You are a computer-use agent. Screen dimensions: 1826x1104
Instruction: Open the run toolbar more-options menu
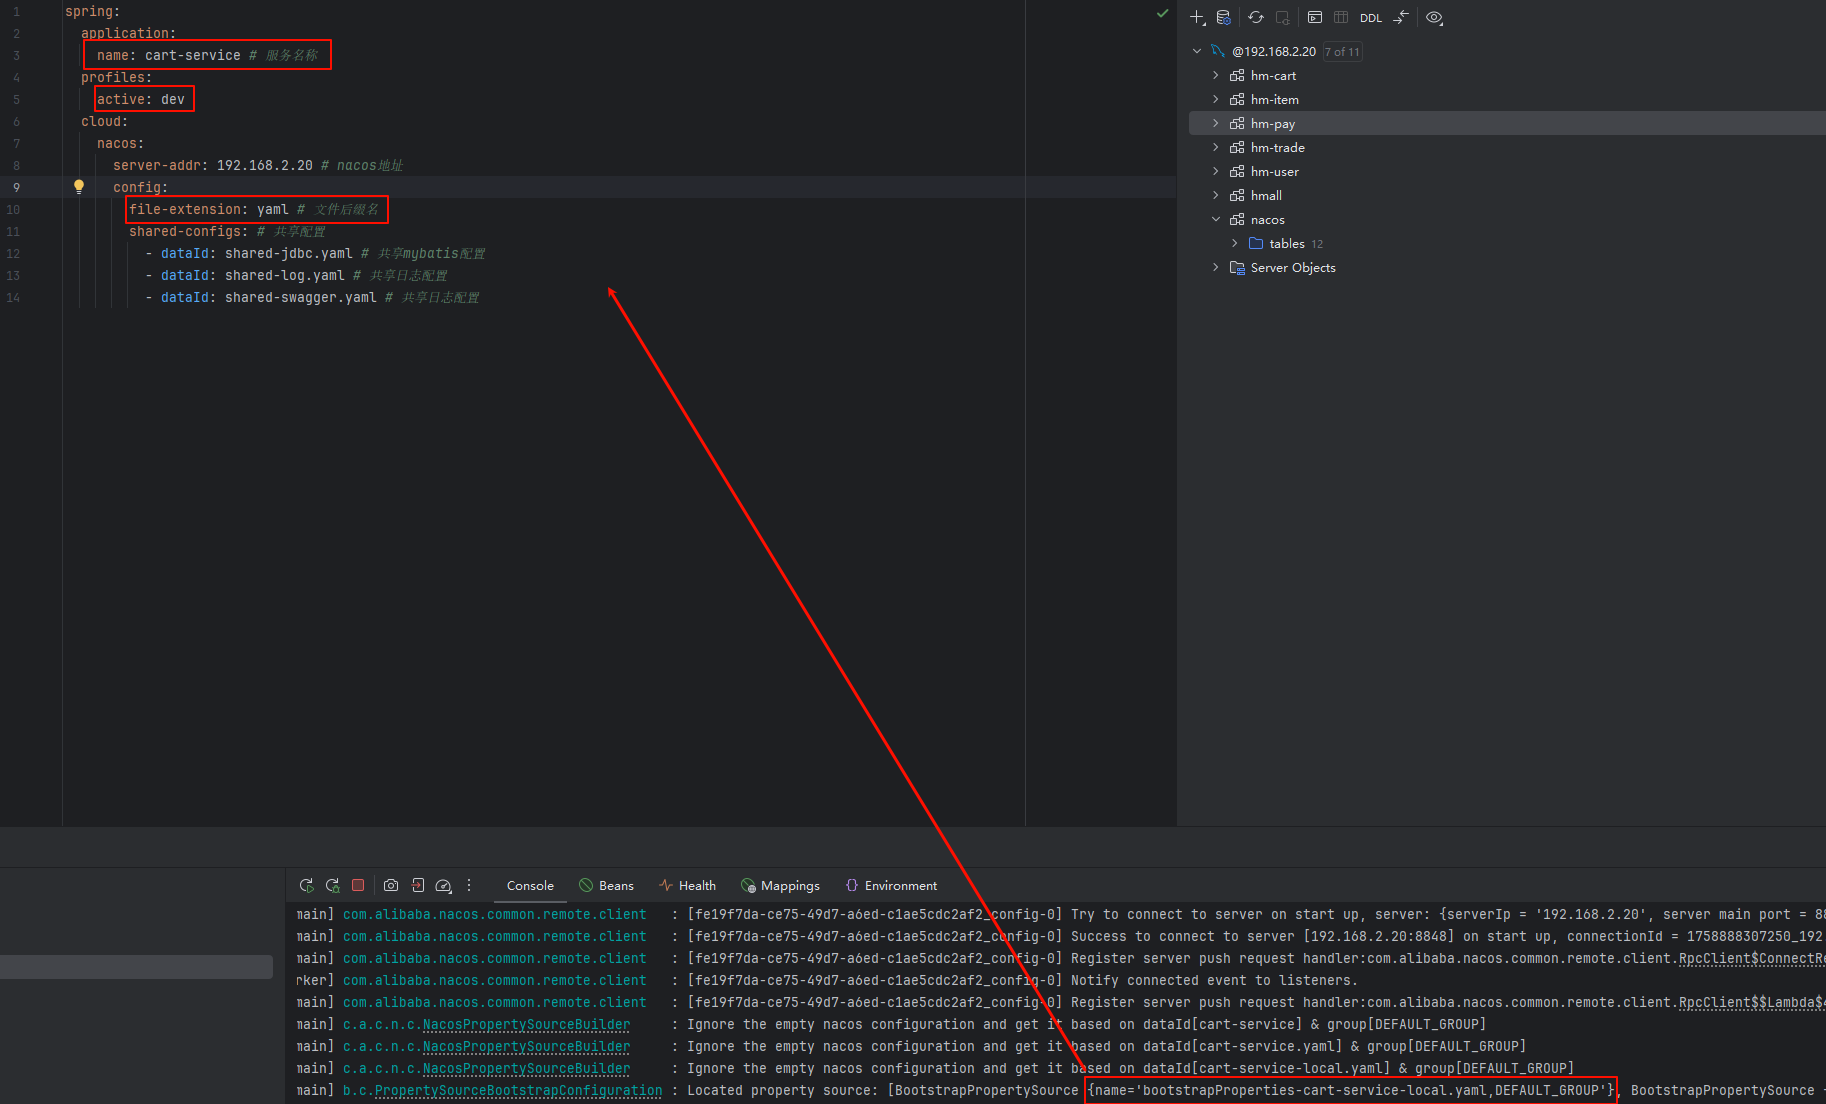click(469, 885)
